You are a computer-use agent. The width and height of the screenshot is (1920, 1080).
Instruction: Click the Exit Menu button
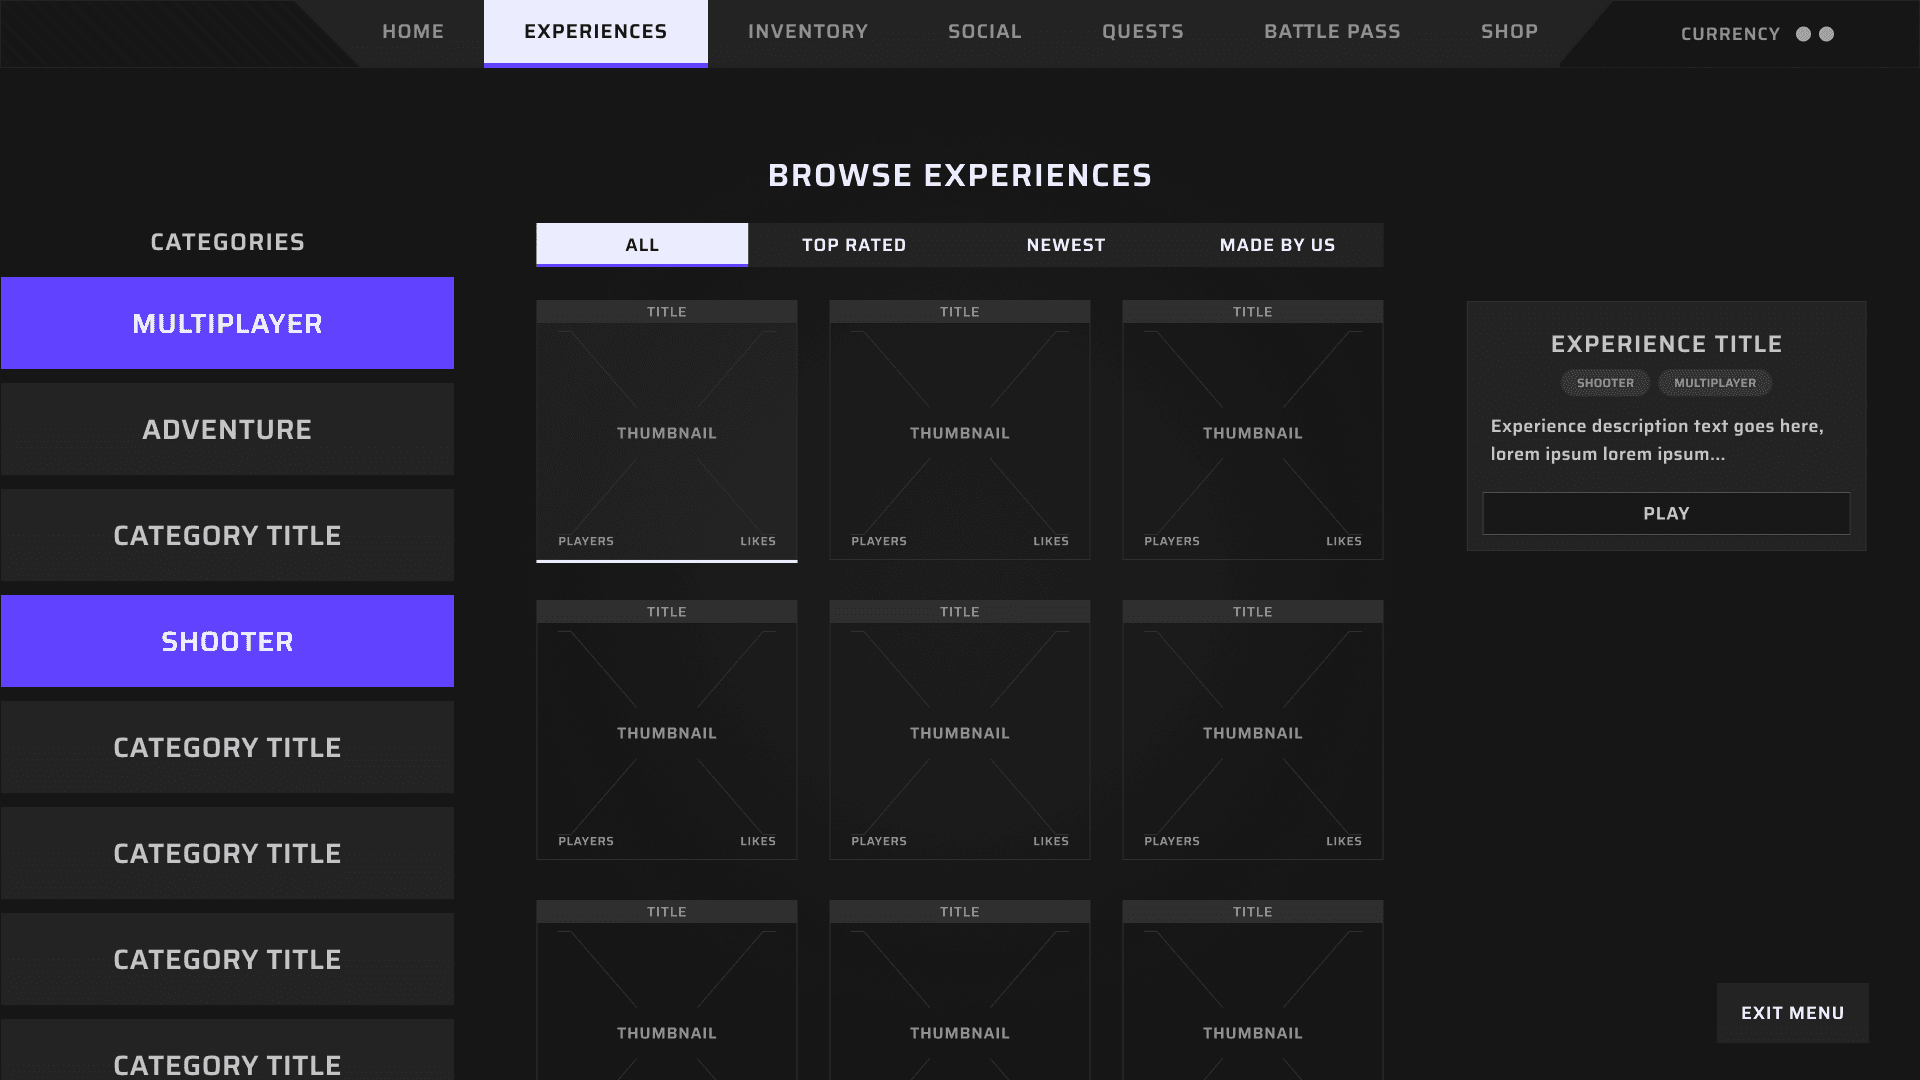click(1792, 1013)
